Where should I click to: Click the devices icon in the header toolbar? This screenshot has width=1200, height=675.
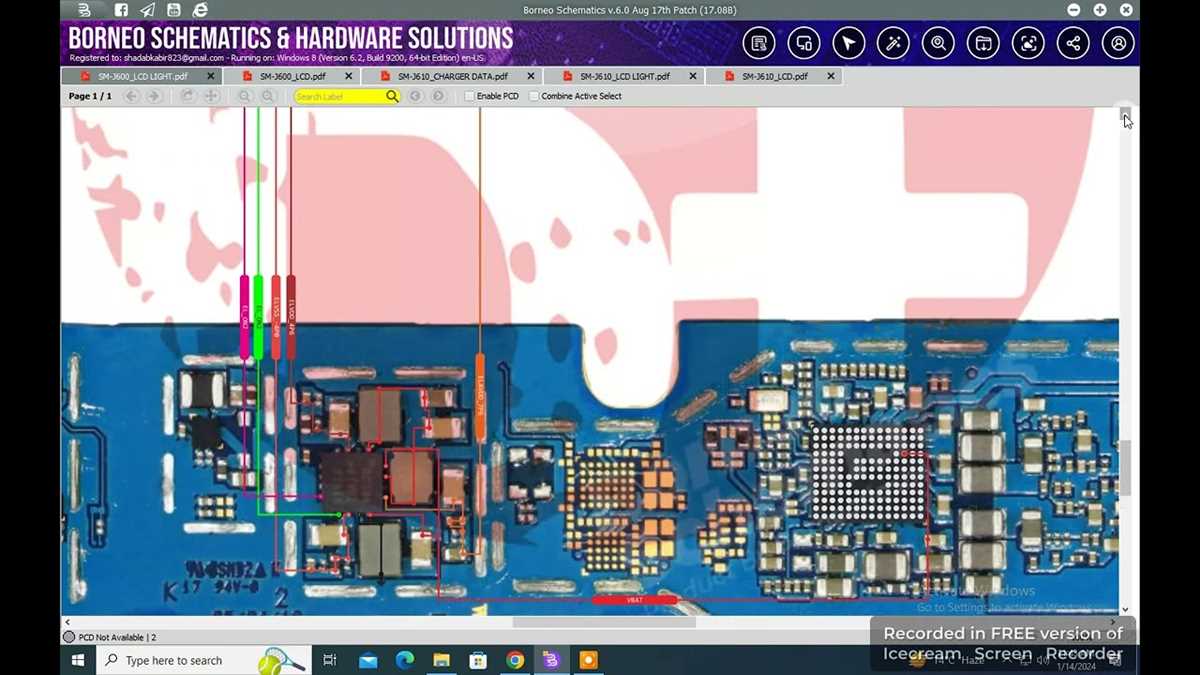pyautogui.click(x=804, y=43)
